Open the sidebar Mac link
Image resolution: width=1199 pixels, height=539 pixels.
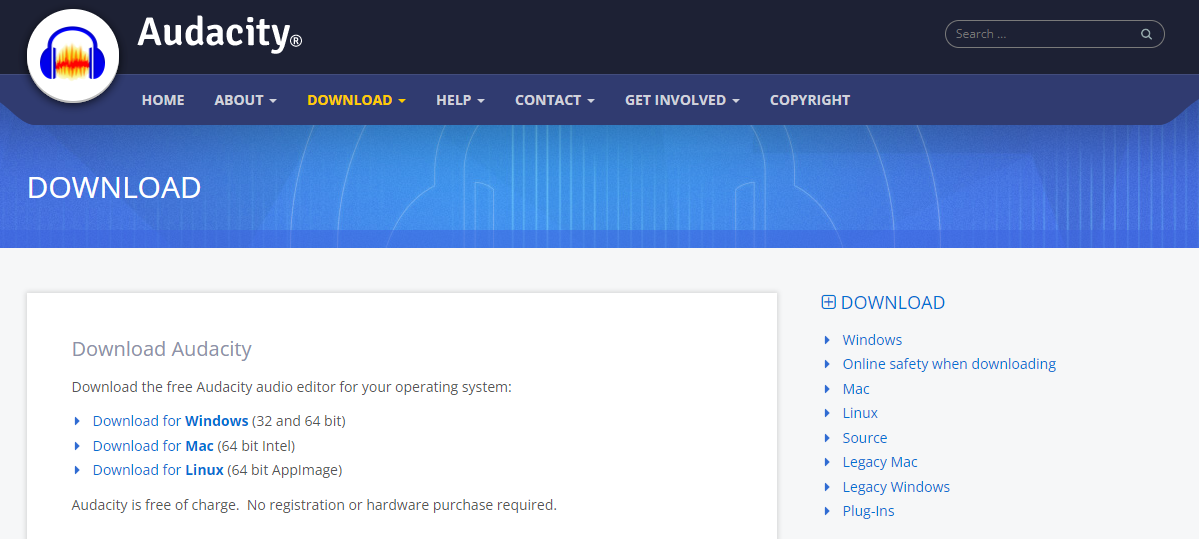coord(856,388)
